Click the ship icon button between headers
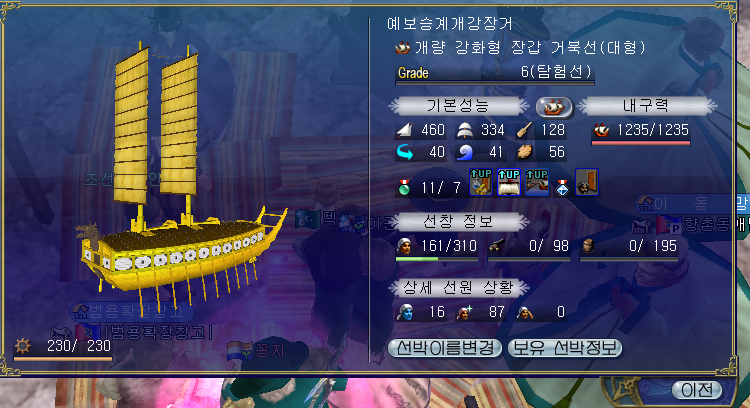Screen dimensions: 750x408 [554, 107]
